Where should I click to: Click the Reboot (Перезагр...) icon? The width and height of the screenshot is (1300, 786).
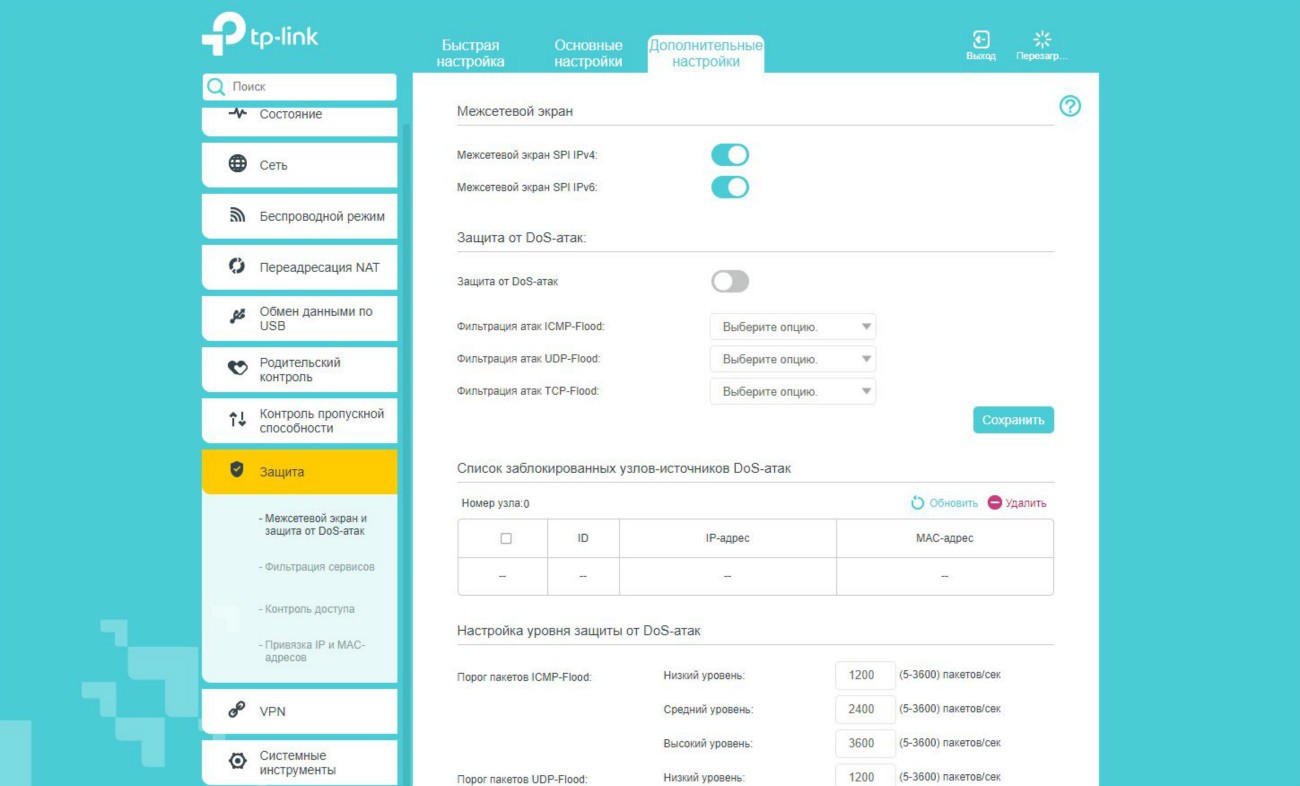[x=1041, y=40]
